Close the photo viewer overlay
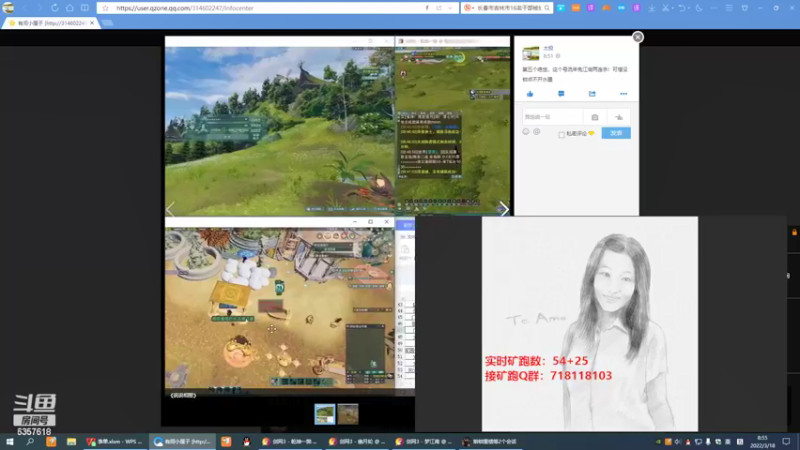Viewport: 800px width, 450px height. [638, 37]
